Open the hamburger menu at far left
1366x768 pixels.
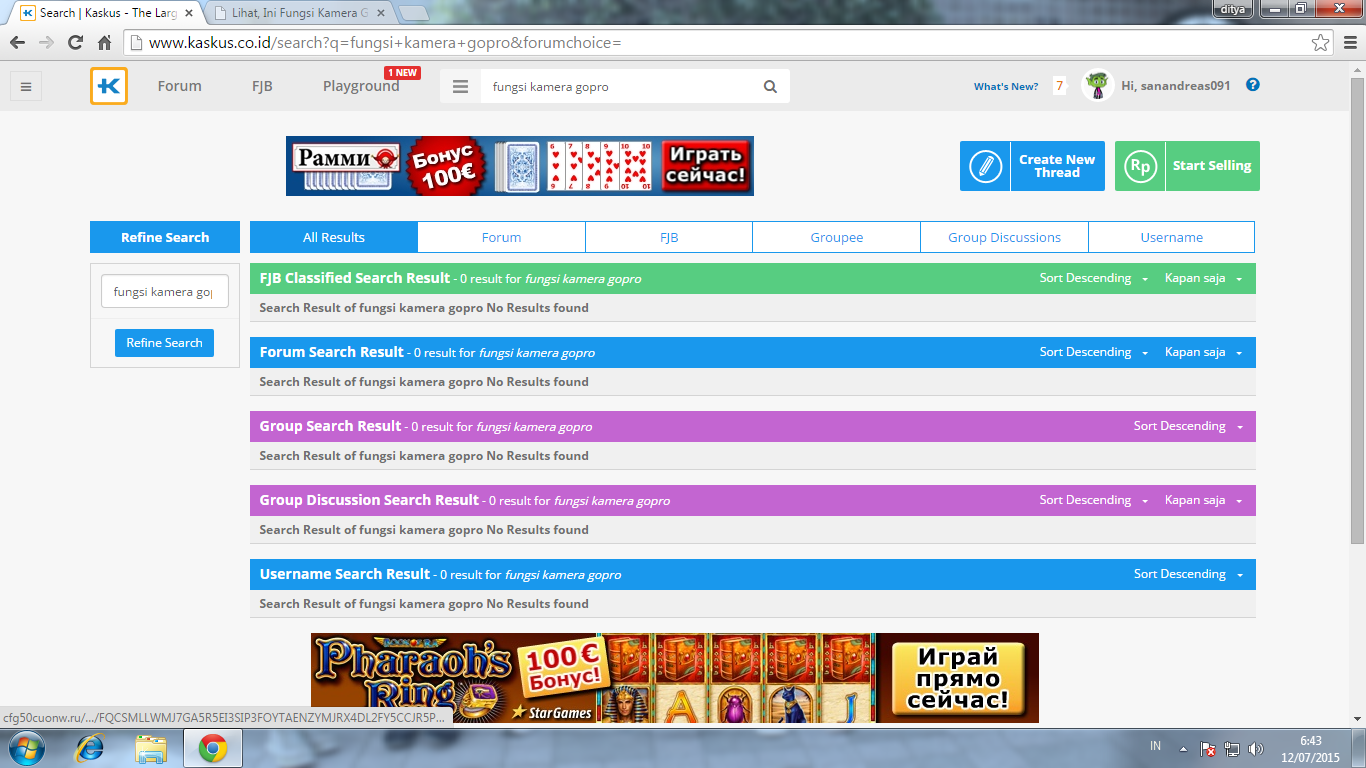[26, 86]
